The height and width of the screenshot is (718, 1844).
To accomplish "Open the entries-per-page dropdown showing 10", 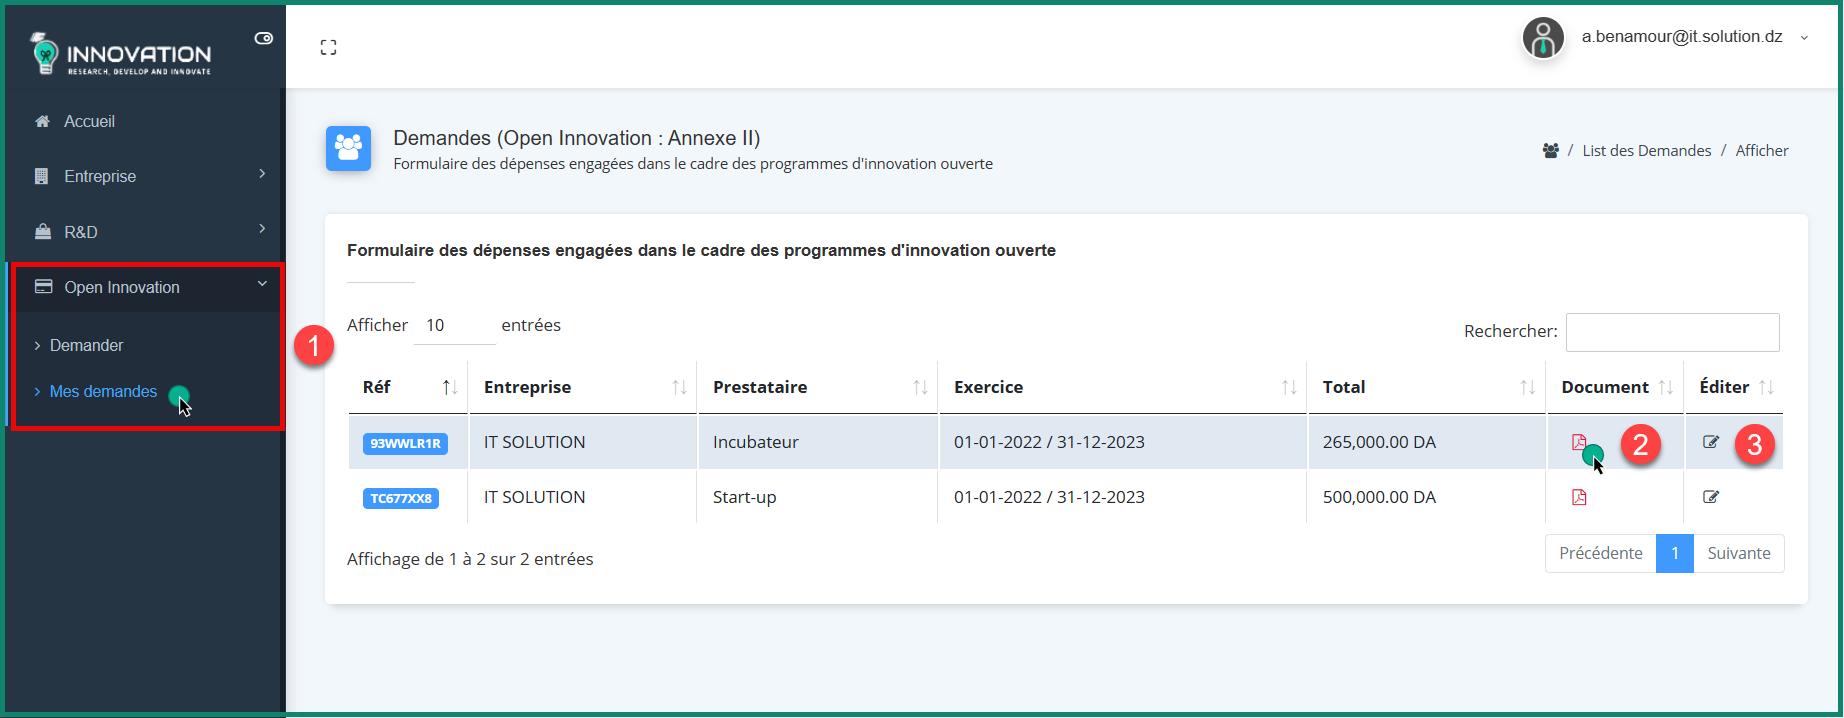I will coord(454,326).
